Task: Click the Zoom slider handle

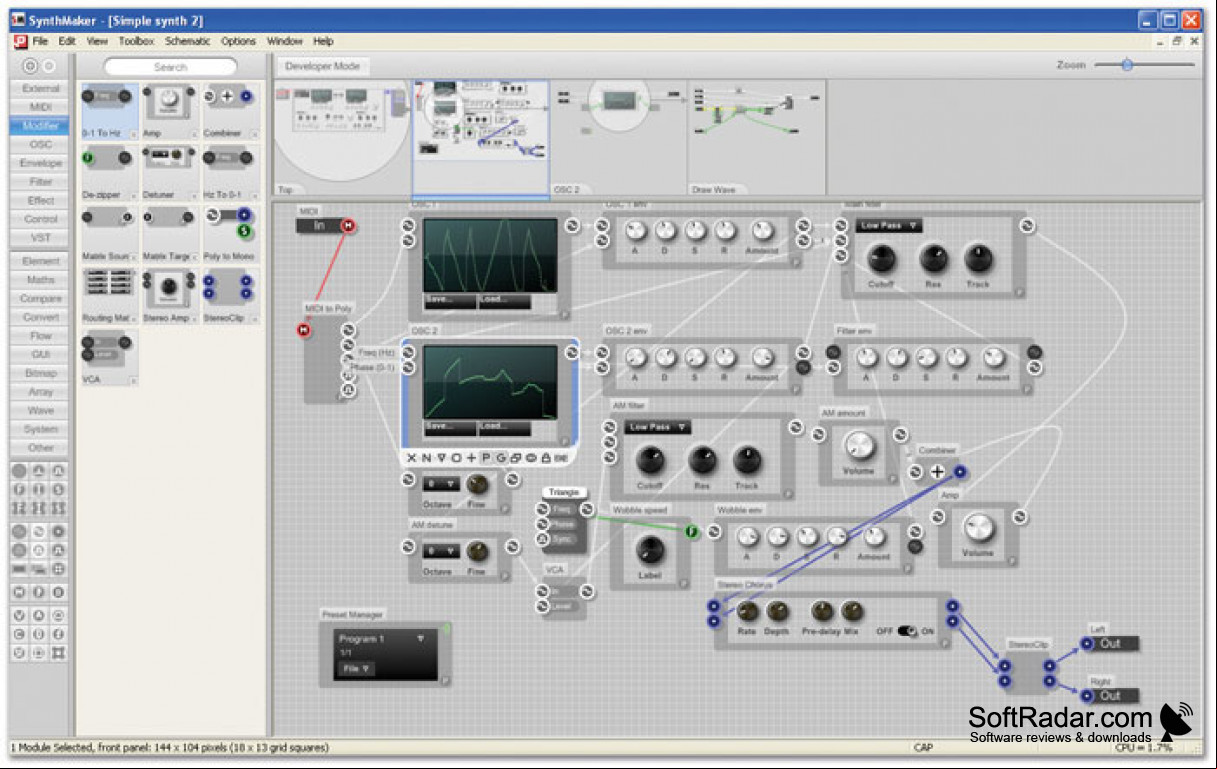Action: tap(1127, 65)
